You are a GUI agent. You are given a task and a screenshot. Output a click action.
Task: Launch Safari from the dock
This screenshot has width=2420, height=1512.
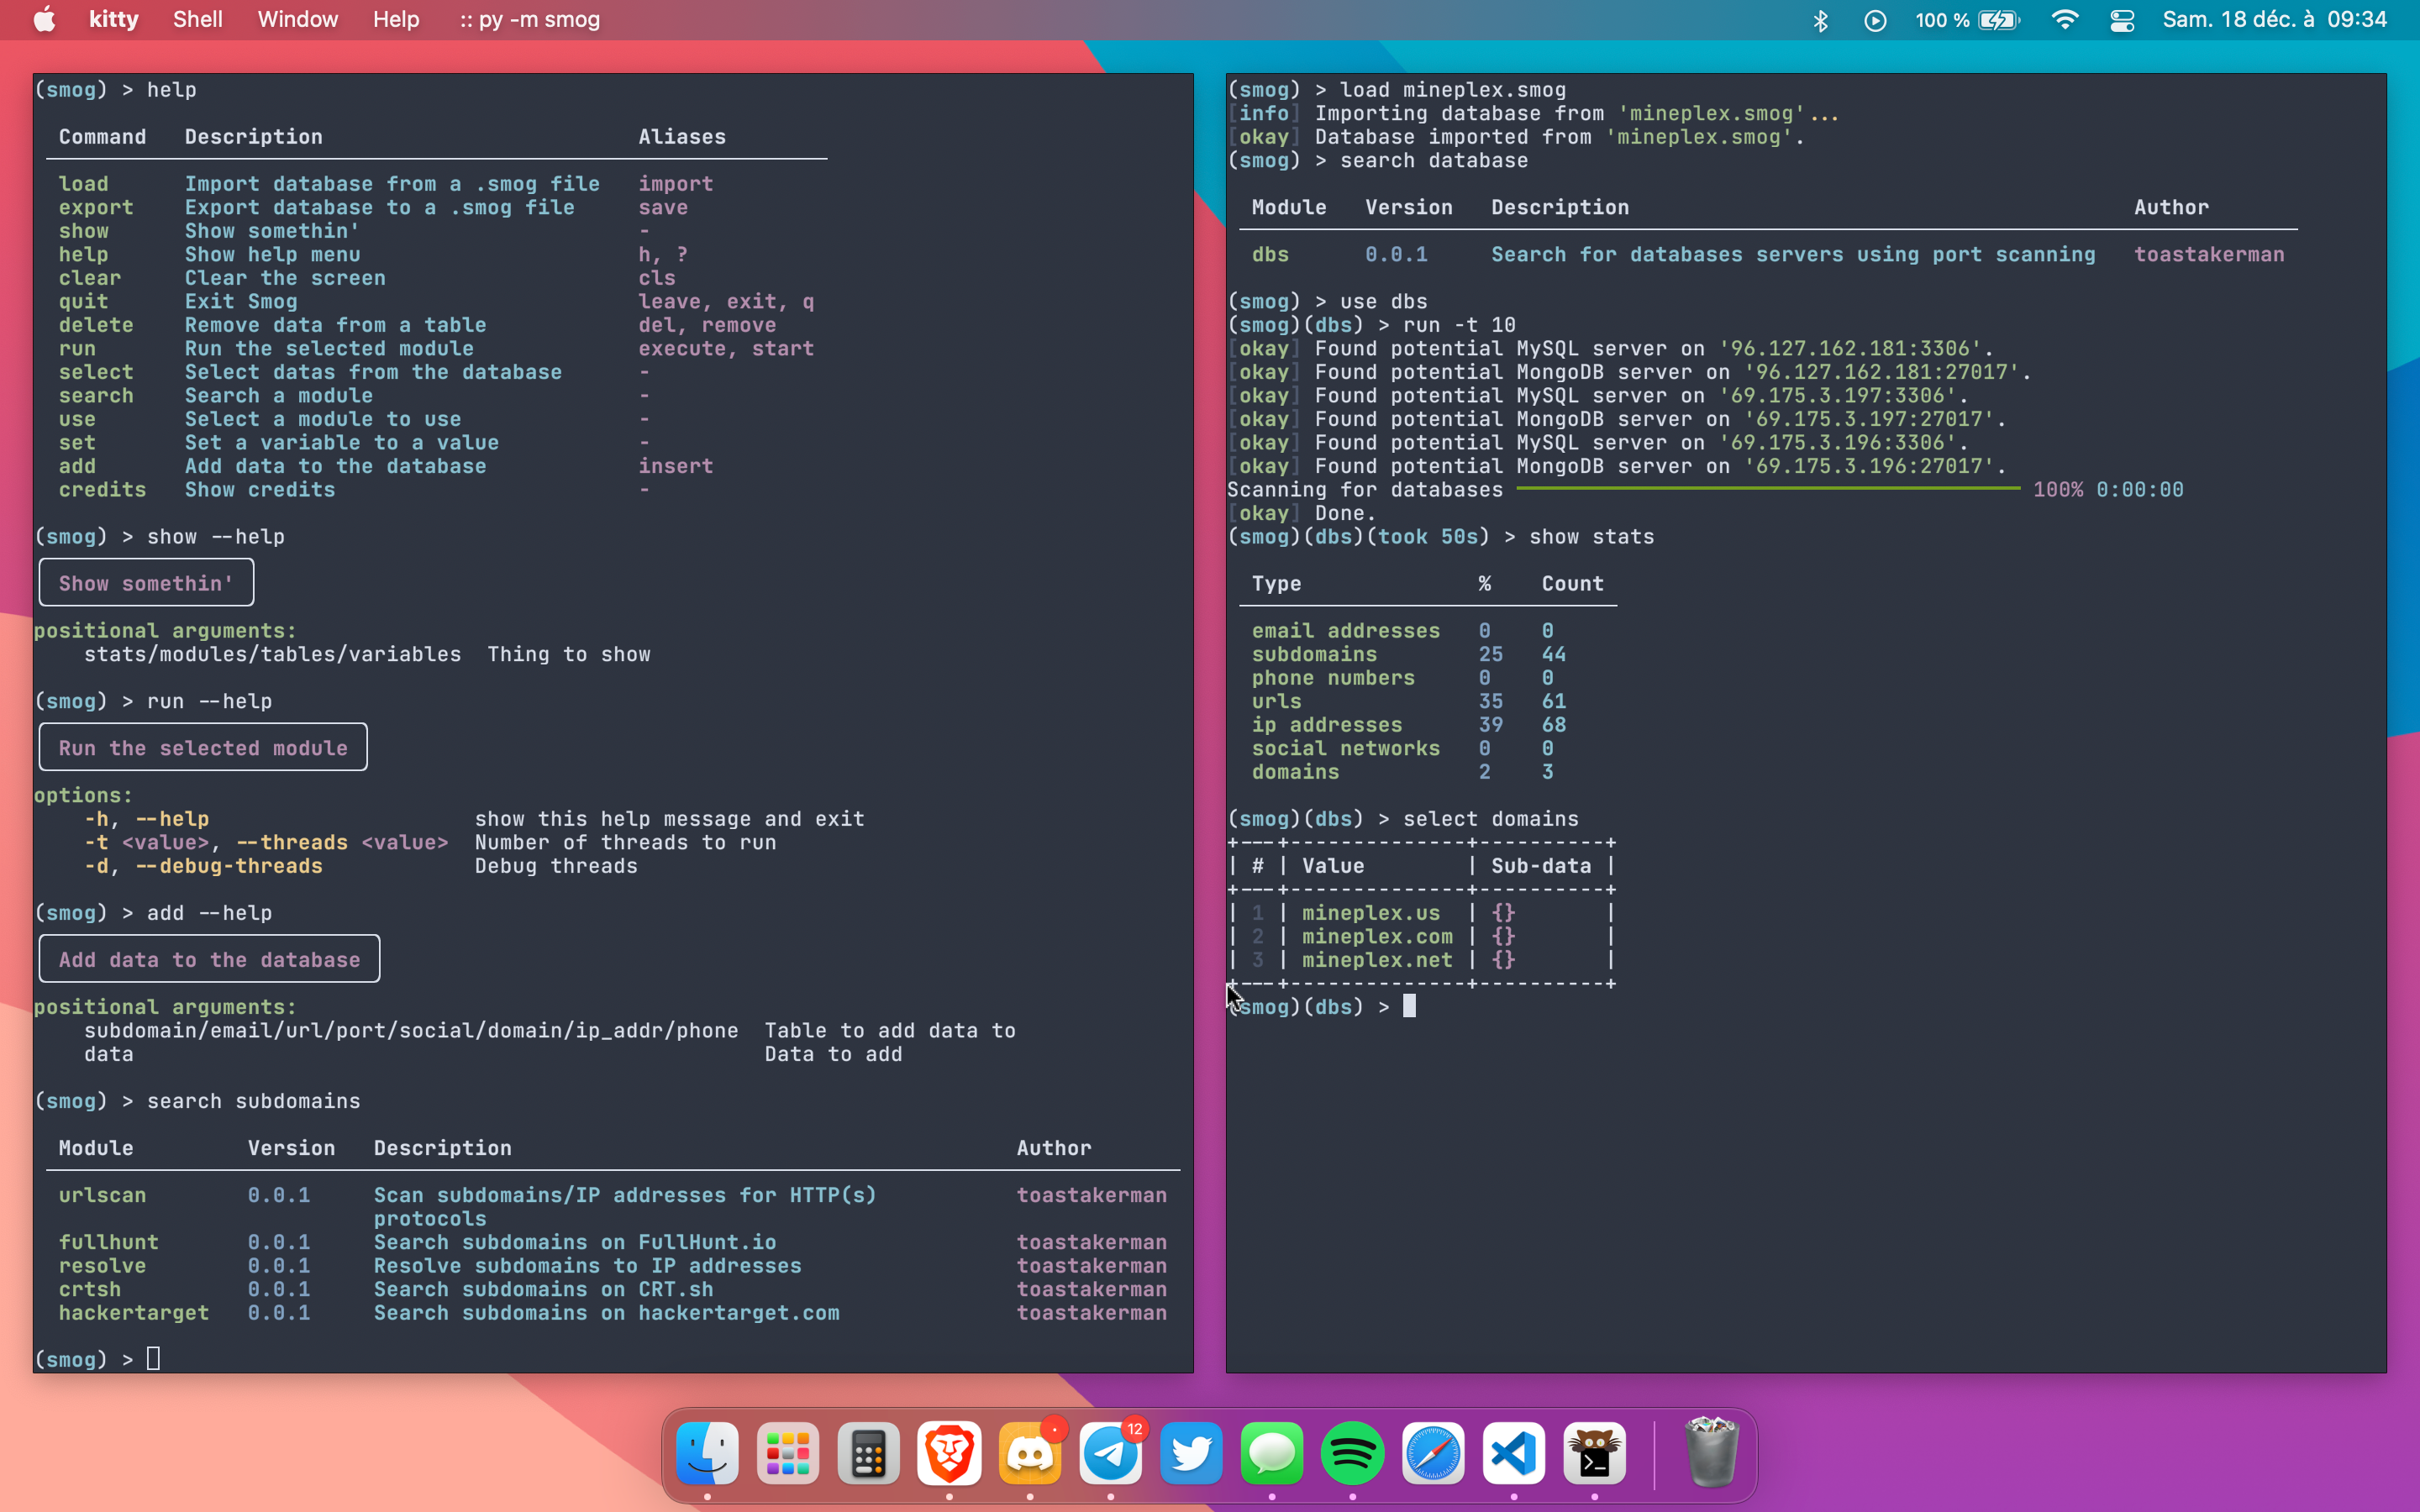(x=1433, y=1453)
